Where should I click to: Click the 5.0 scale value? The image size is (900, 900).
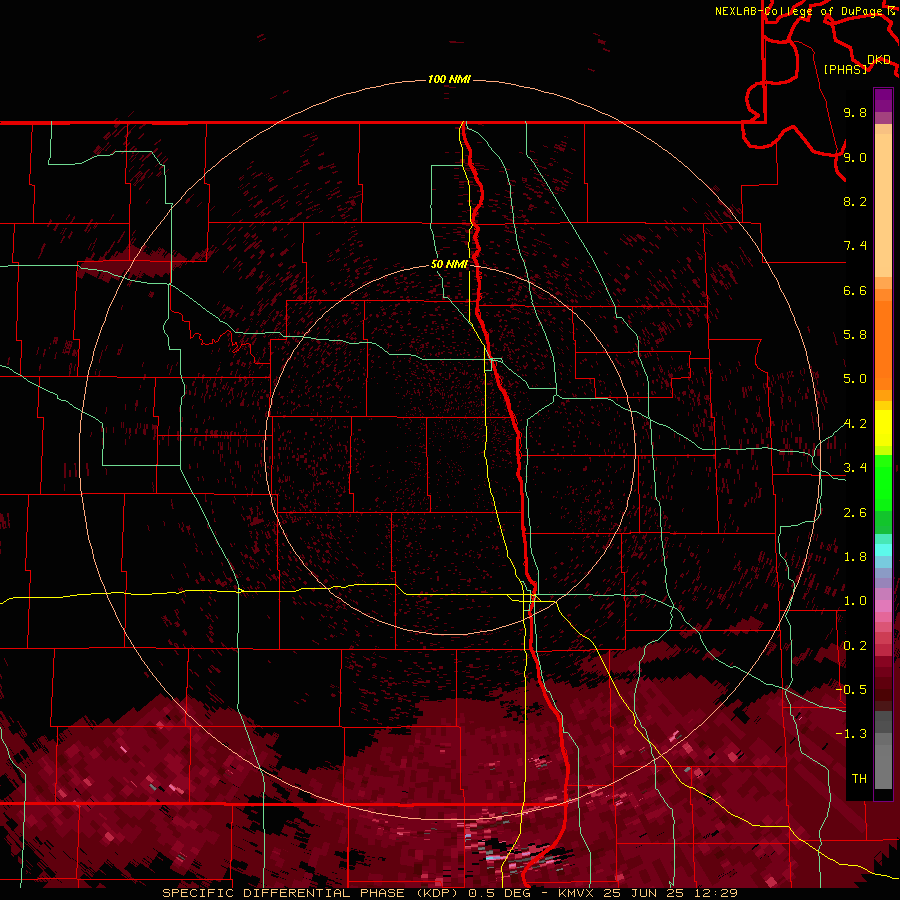(x=855, y=379)
